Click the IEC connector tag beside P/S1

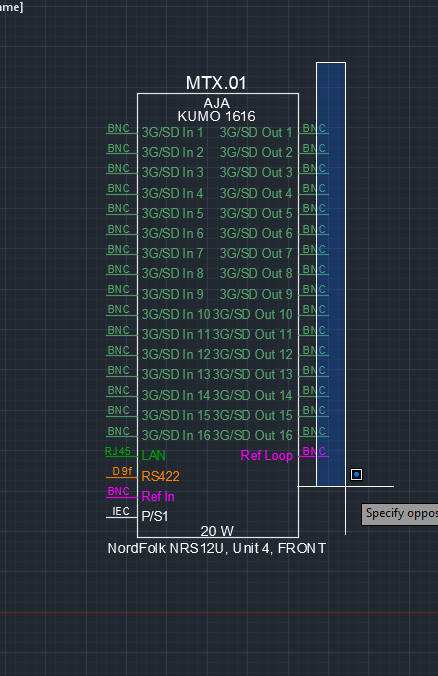pyautogui.click(x=121, y=511)
